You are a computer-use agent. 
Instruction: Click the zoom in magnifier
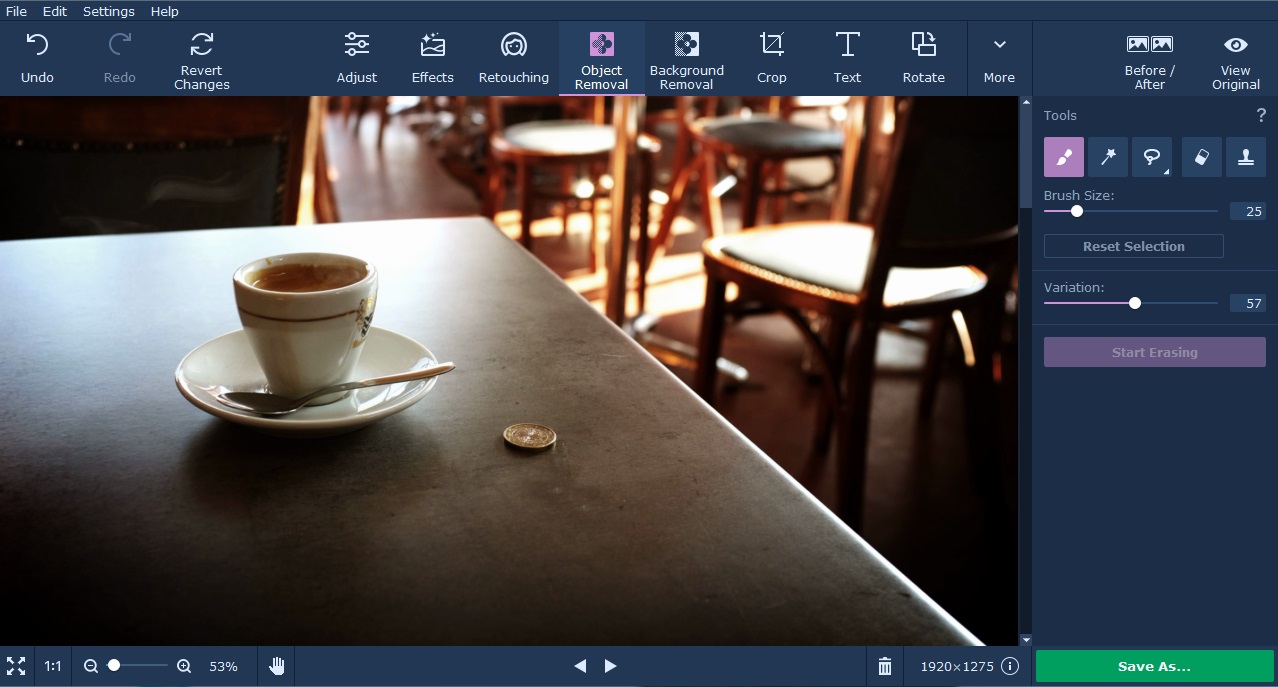point(184,666)
